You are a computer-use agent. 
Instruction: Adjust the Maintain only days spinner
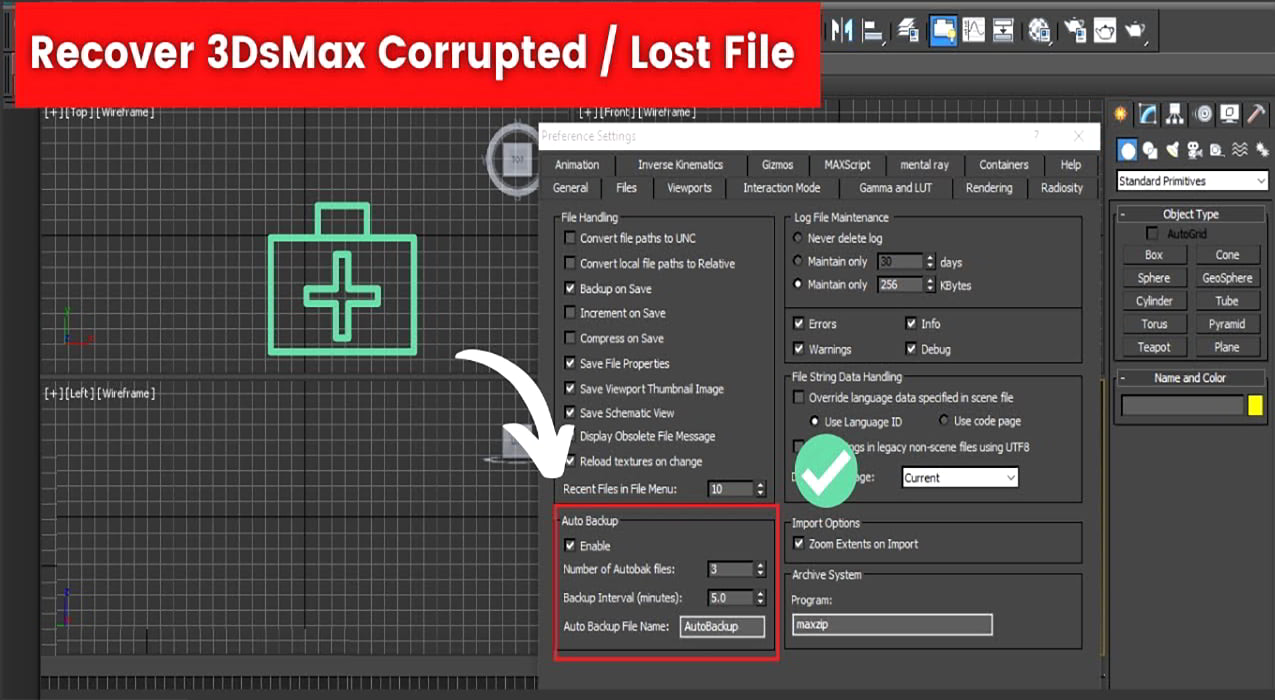(931, 262)
